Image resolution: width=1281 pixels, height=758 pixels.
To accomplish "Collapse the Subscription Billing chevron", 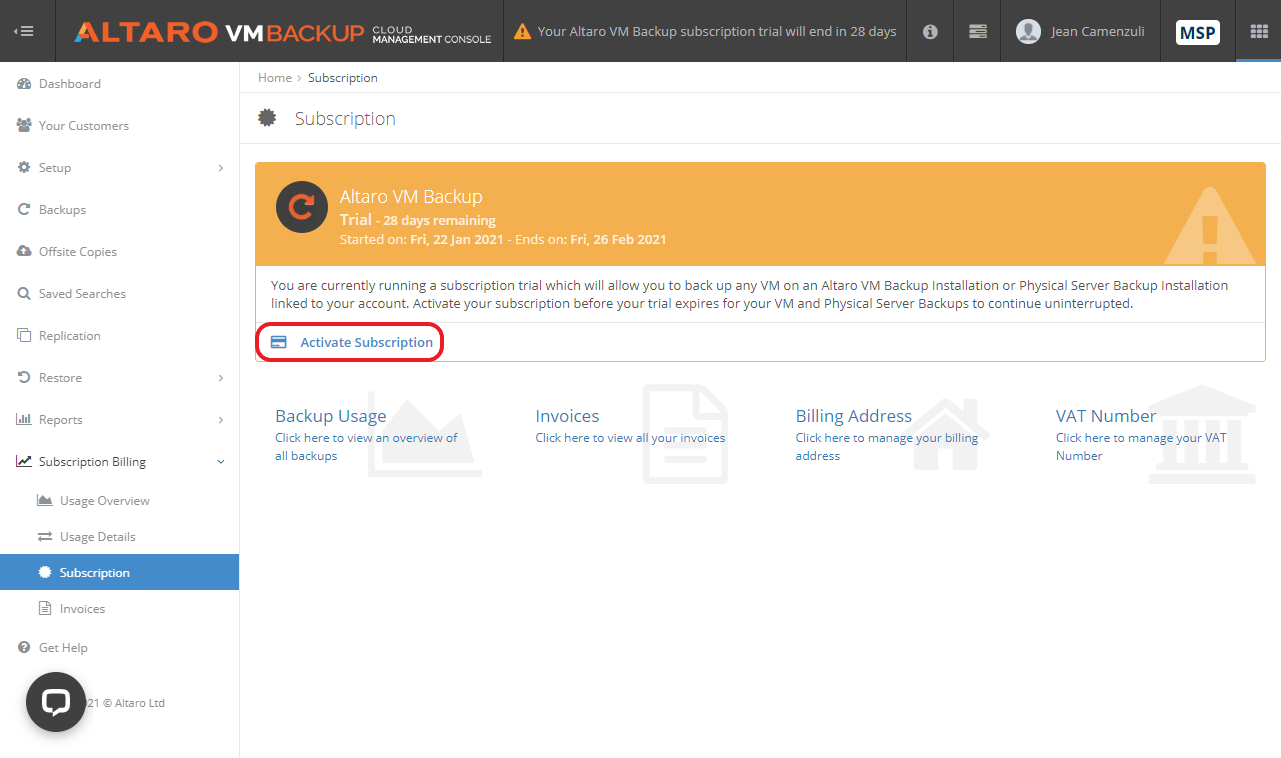I will pyautogui.click(x=221, y=462).
